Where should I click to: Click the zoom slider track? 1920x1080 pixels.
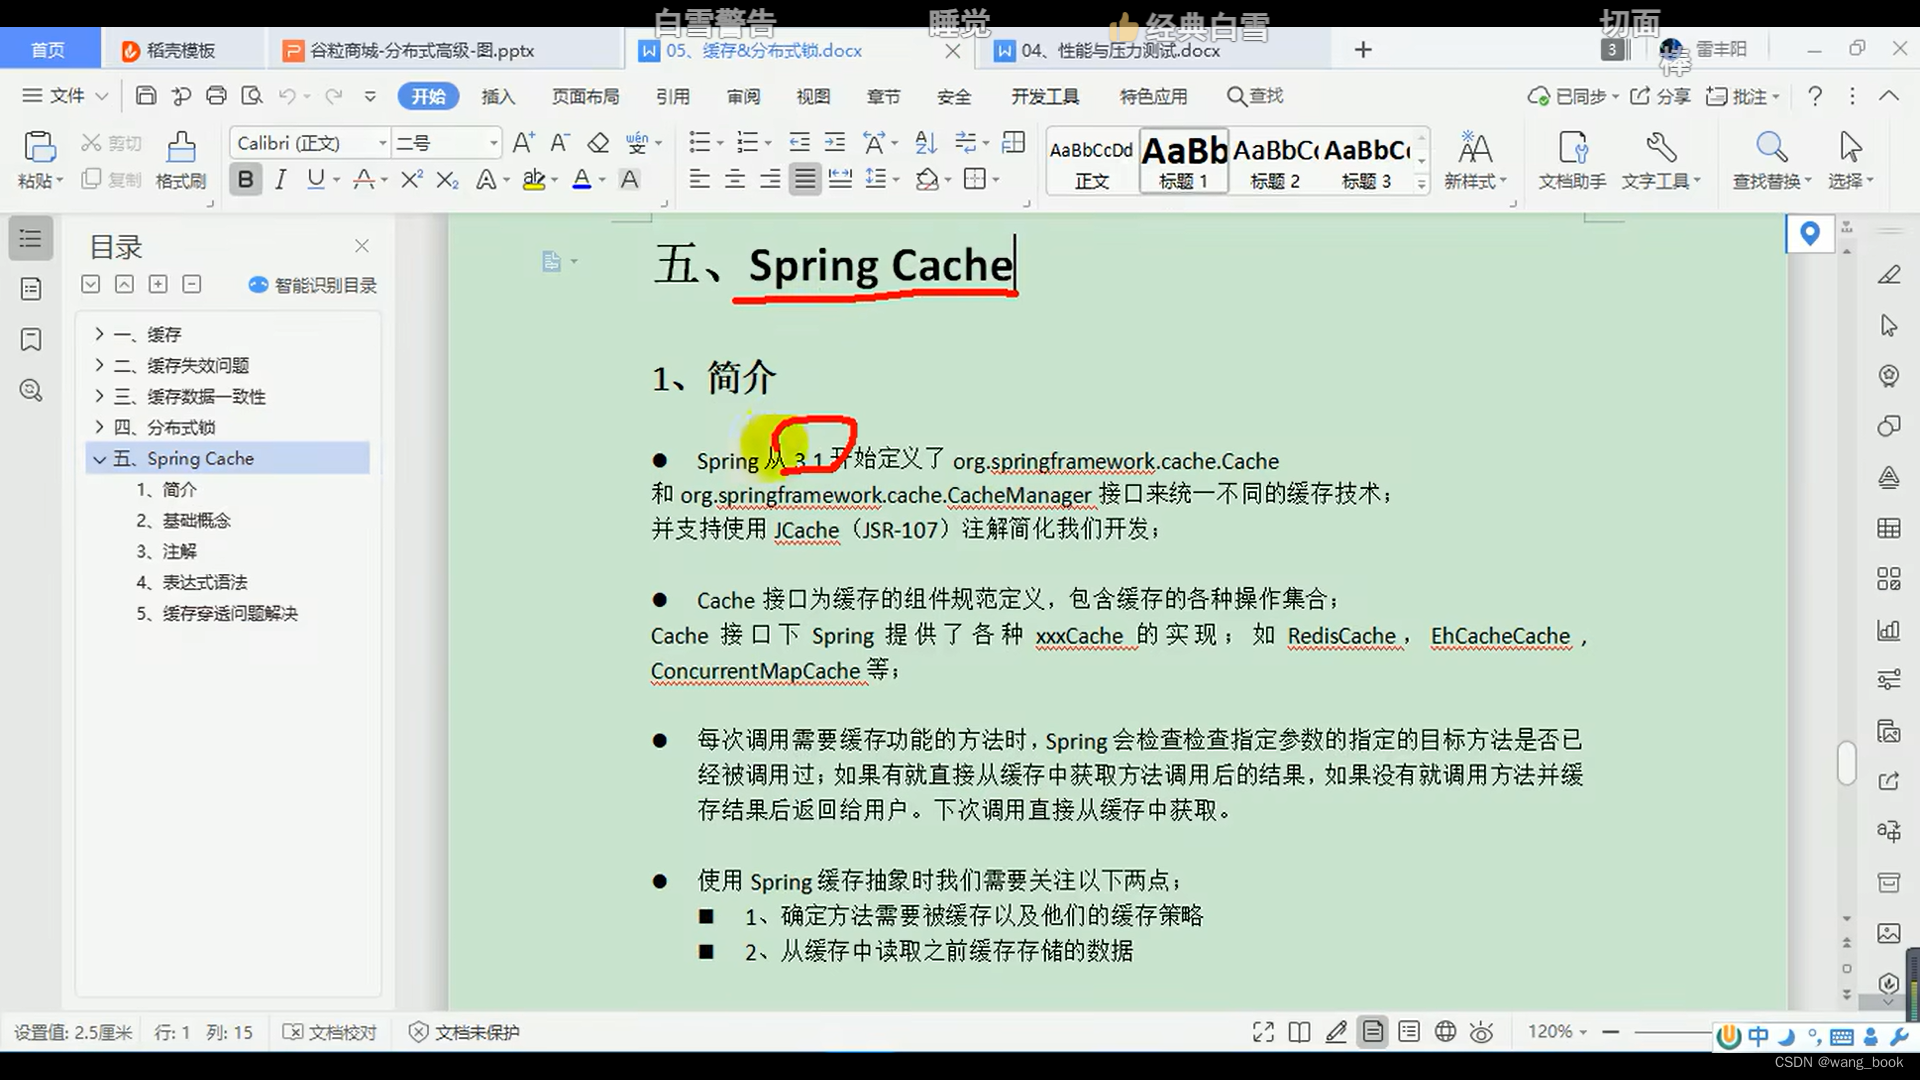pyautogui.click(x=1674, y=1032)
